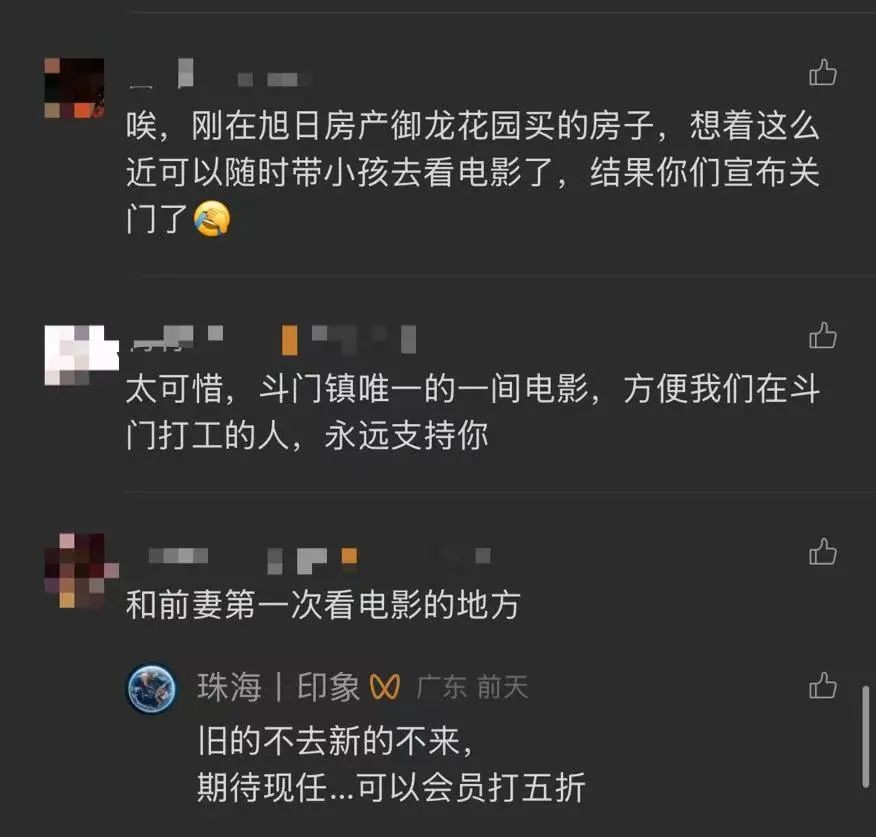Click the vertical scrollbar thumb at right edge
876x837 pixels.
(865, 736)
